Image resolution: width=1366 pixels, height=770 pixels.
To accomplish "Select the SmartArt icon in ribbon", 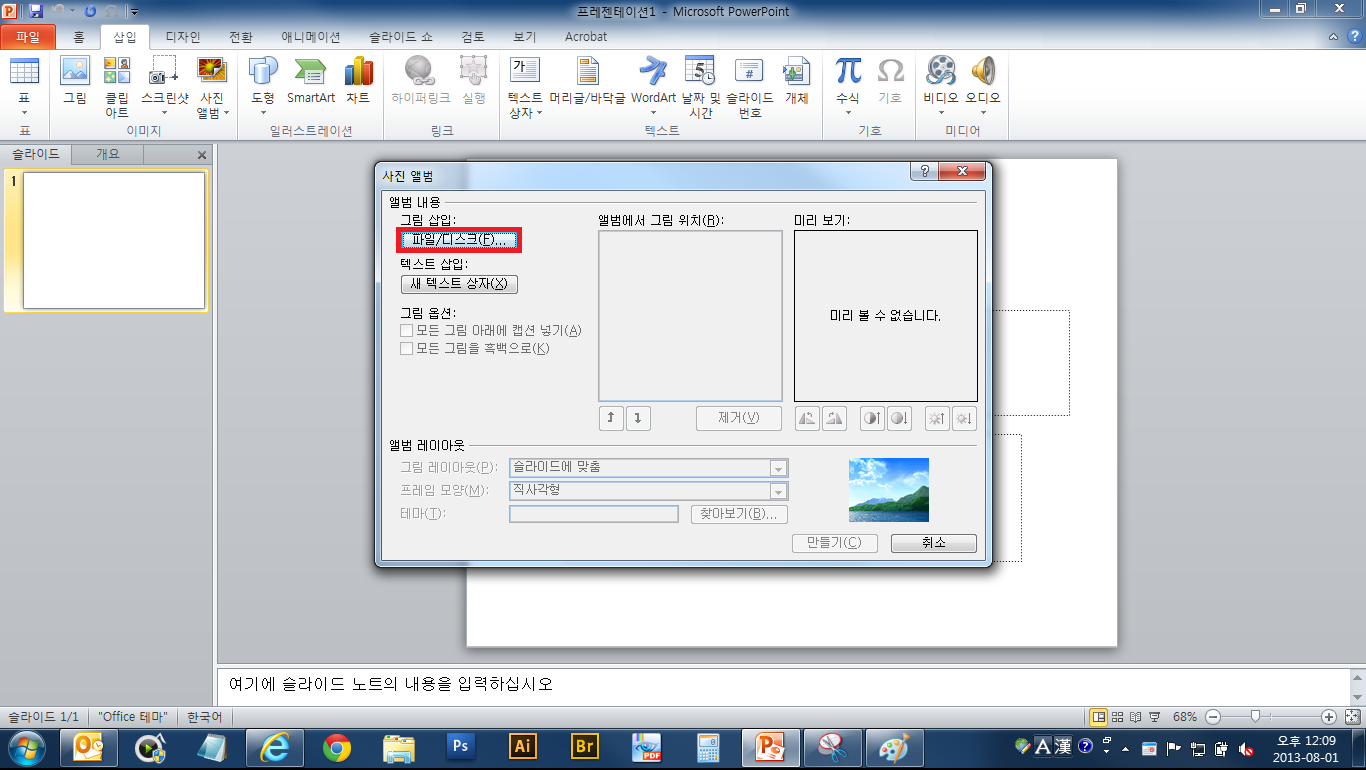I will (x=311, y=82).
